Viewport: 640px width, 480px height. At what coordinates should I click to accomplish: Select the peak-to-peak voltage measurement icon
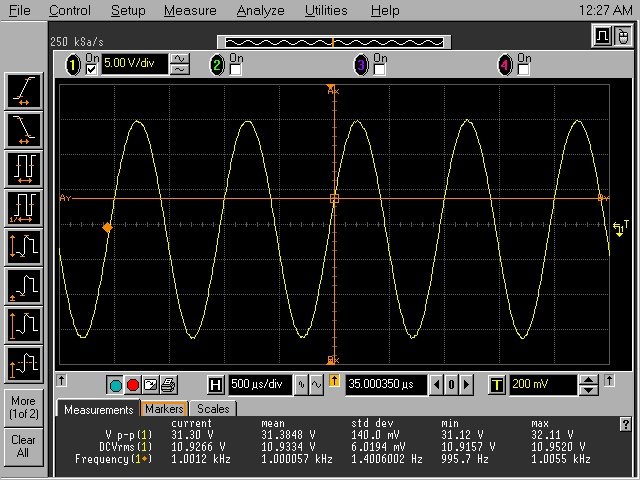tap(24, 247)
